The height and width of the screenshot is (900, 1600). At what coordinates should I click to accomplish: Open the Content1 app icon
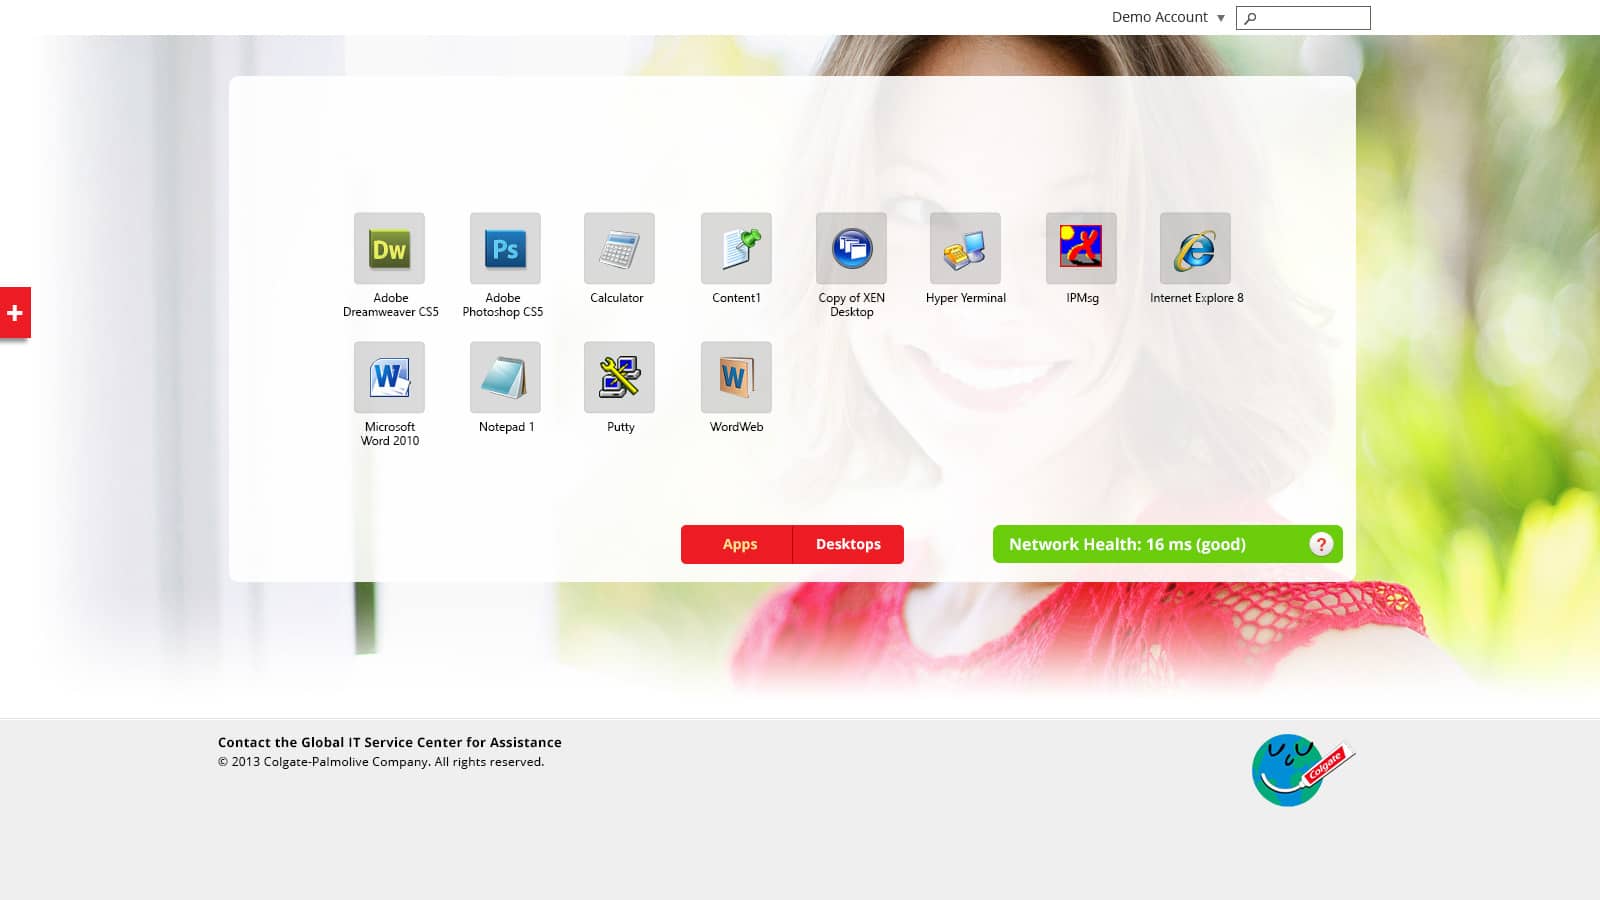click(x=736, y=248)
